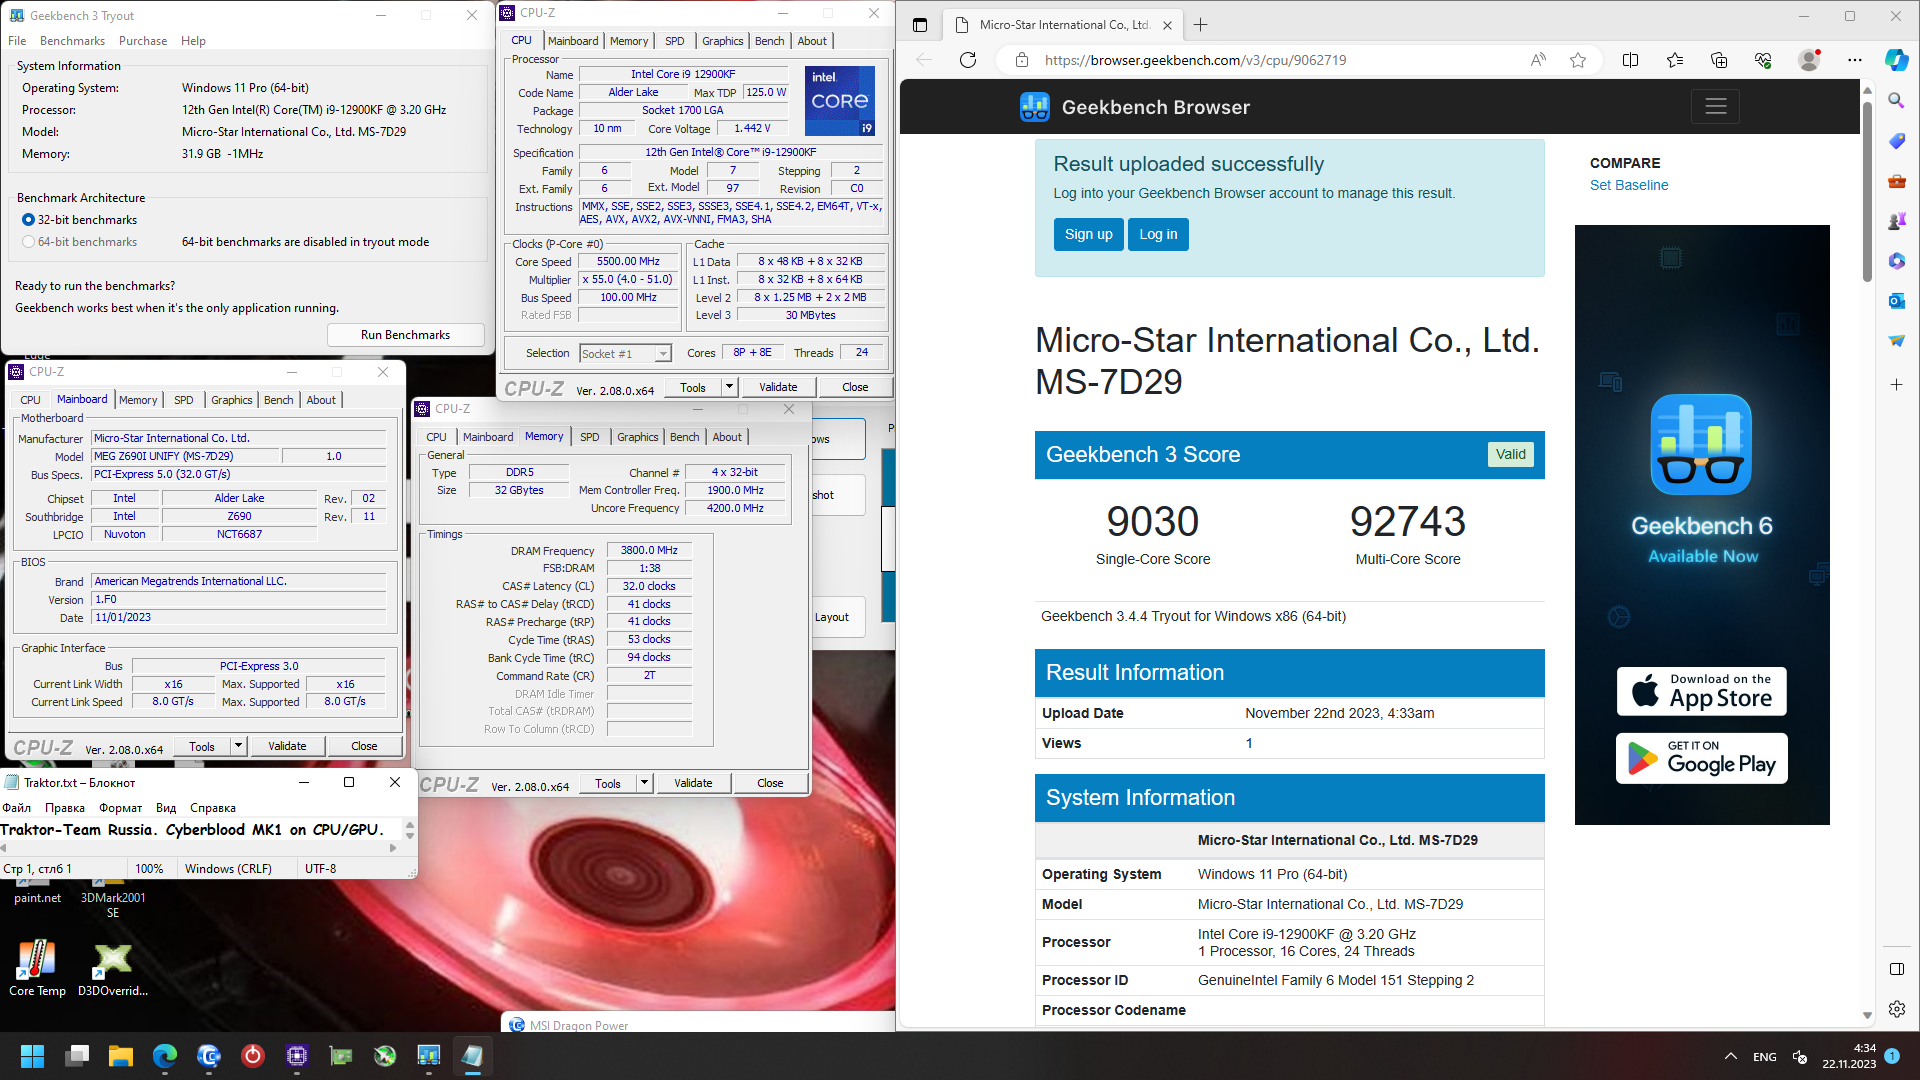Viewport: 1920px width, 1080px height.
Task: Open sidebar search icon in Edge
Action: 1896,100
